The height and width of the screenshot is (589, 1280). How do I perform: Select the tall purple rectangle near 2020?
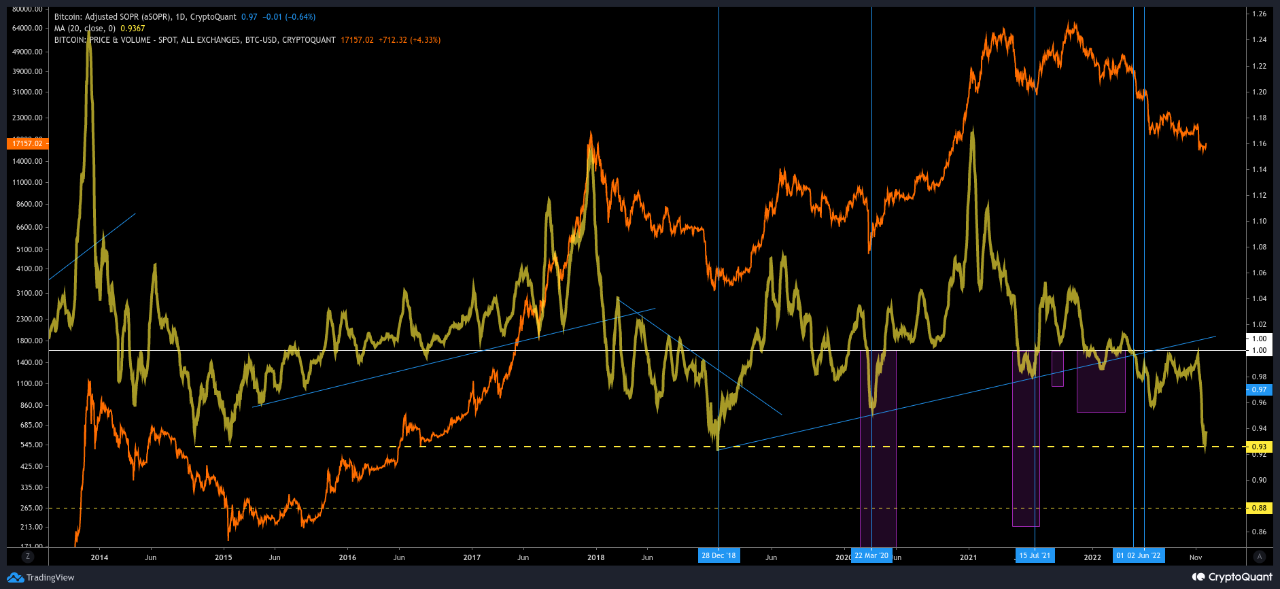(879, 450)
